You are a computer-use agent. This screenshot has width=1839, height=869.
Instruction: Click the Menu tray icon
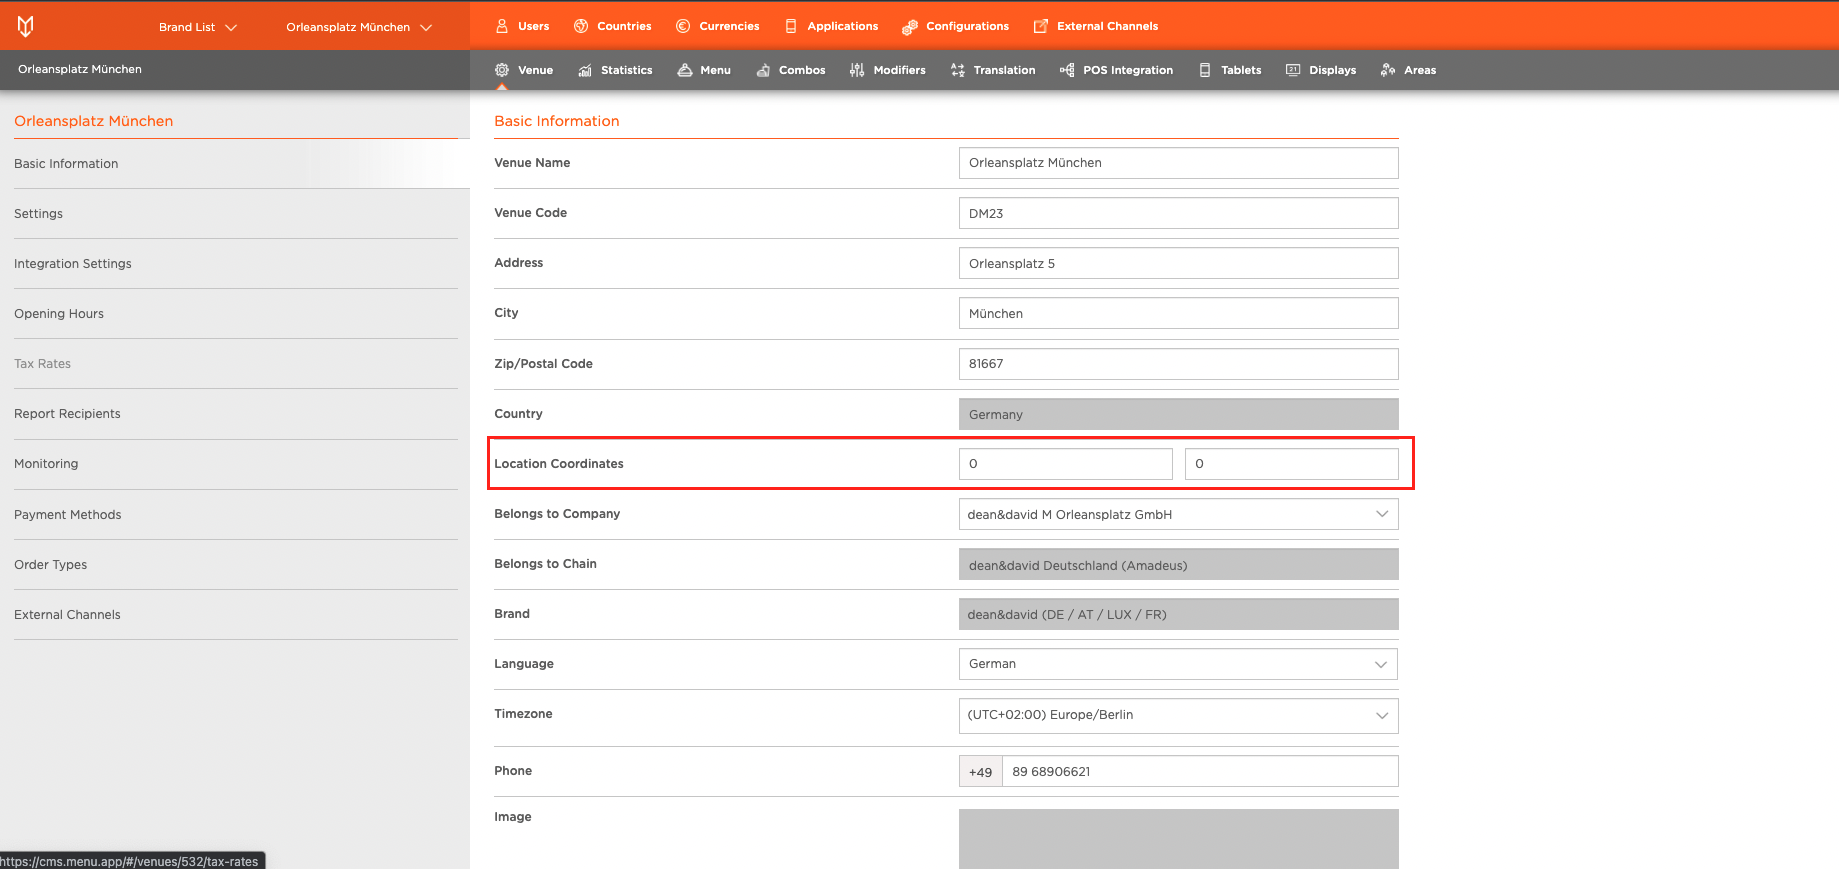(685, 70)
